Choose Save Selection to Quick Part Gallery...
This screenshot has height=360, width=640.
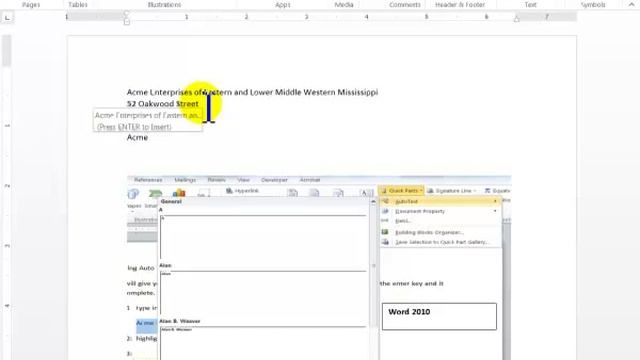tap(440, 242)
